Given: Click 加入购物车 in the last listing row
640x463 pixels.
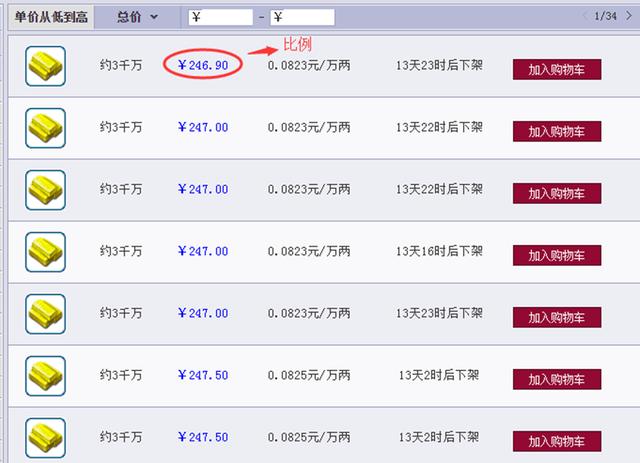Looking at the screenshot, I should coord(556,441).
